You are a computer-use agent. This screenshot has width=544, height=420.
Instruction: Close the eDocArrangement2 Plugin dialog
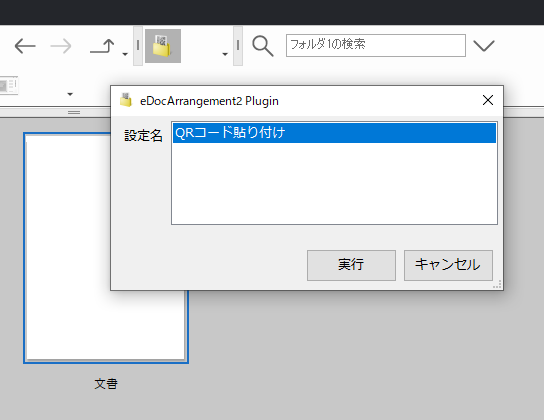click(488, 100)
